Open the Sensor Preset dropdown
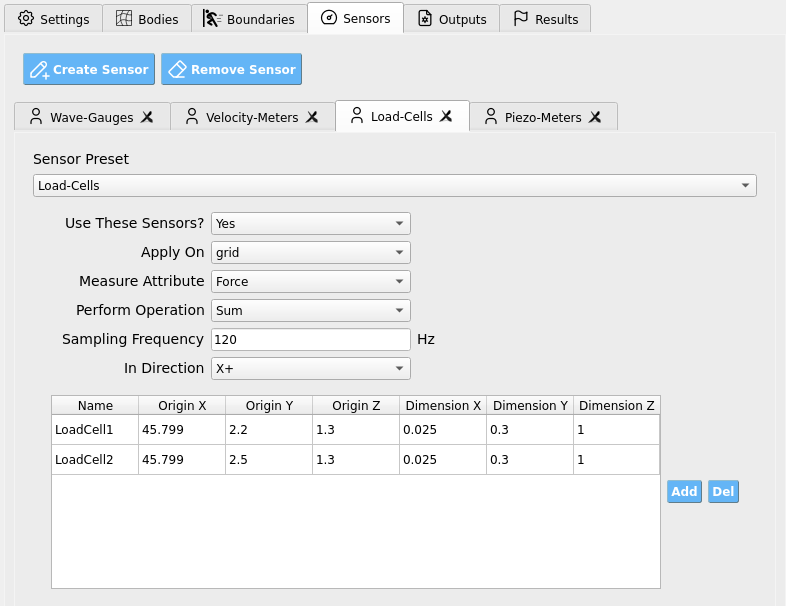The image size is (786, 606). [x=395, y=185]
